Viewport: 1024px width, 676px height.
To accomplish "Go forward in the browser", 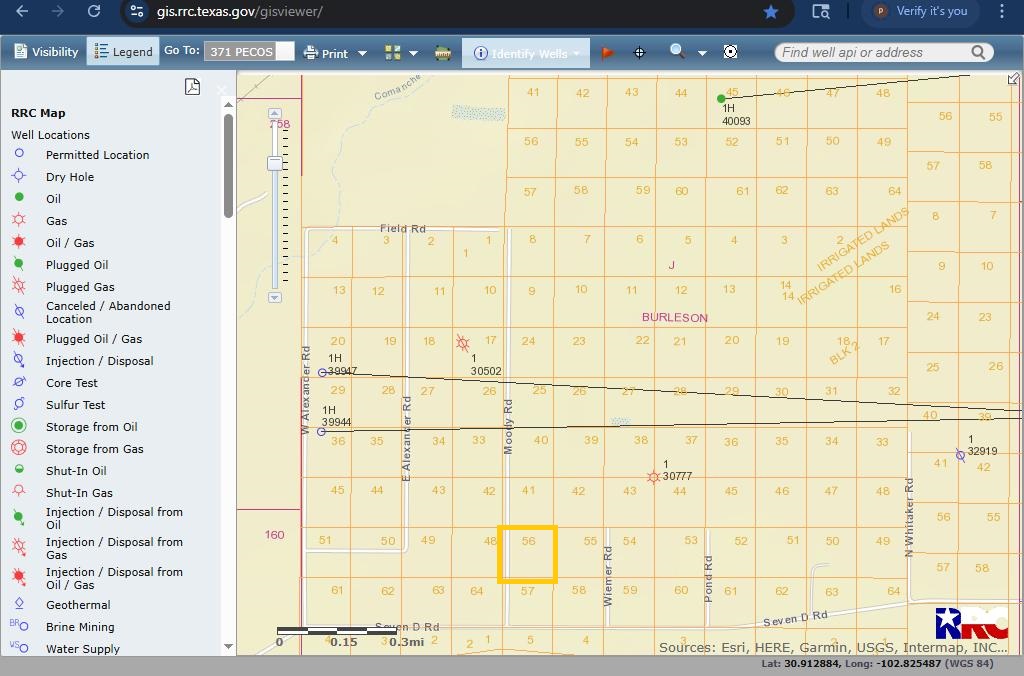I will point(57,11).
